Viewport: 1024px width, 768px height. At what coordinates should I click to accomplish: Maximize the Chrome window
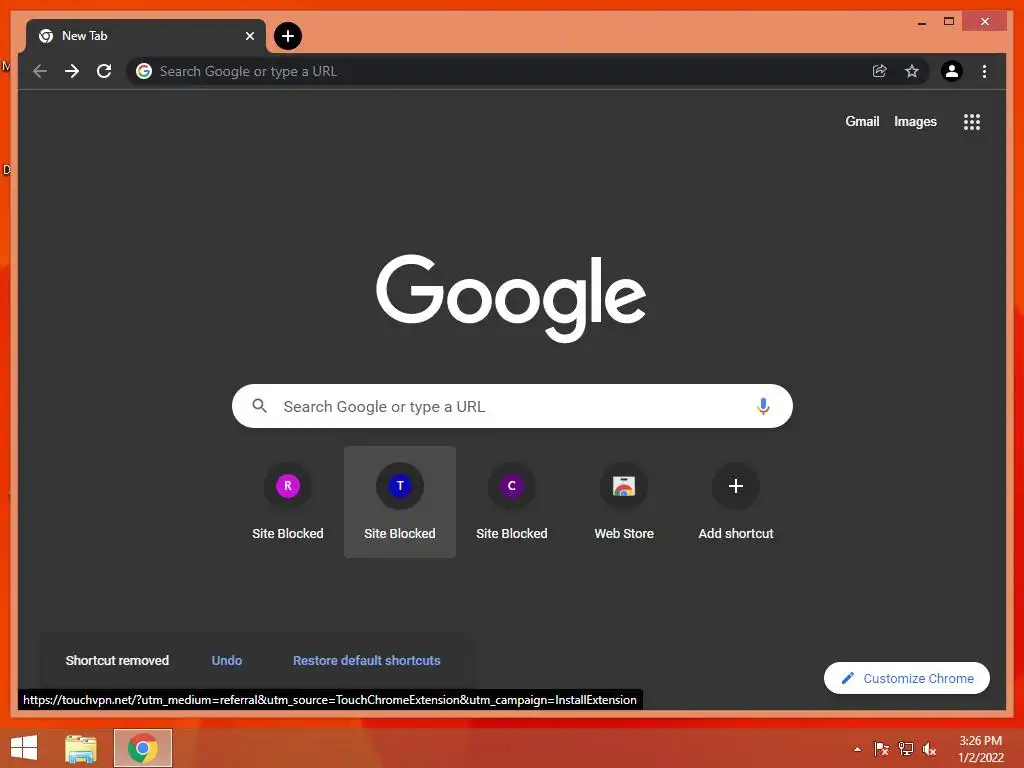pyautogui.click(x=948, y=22)
